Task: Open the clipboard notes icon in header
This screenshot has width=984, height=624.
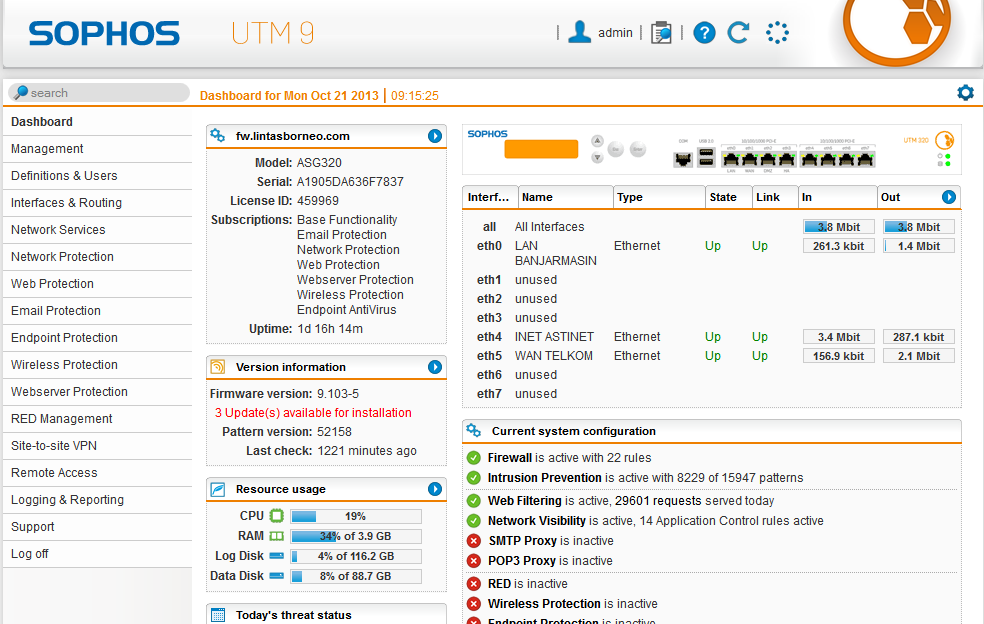Action: click(x=661, y=33)
